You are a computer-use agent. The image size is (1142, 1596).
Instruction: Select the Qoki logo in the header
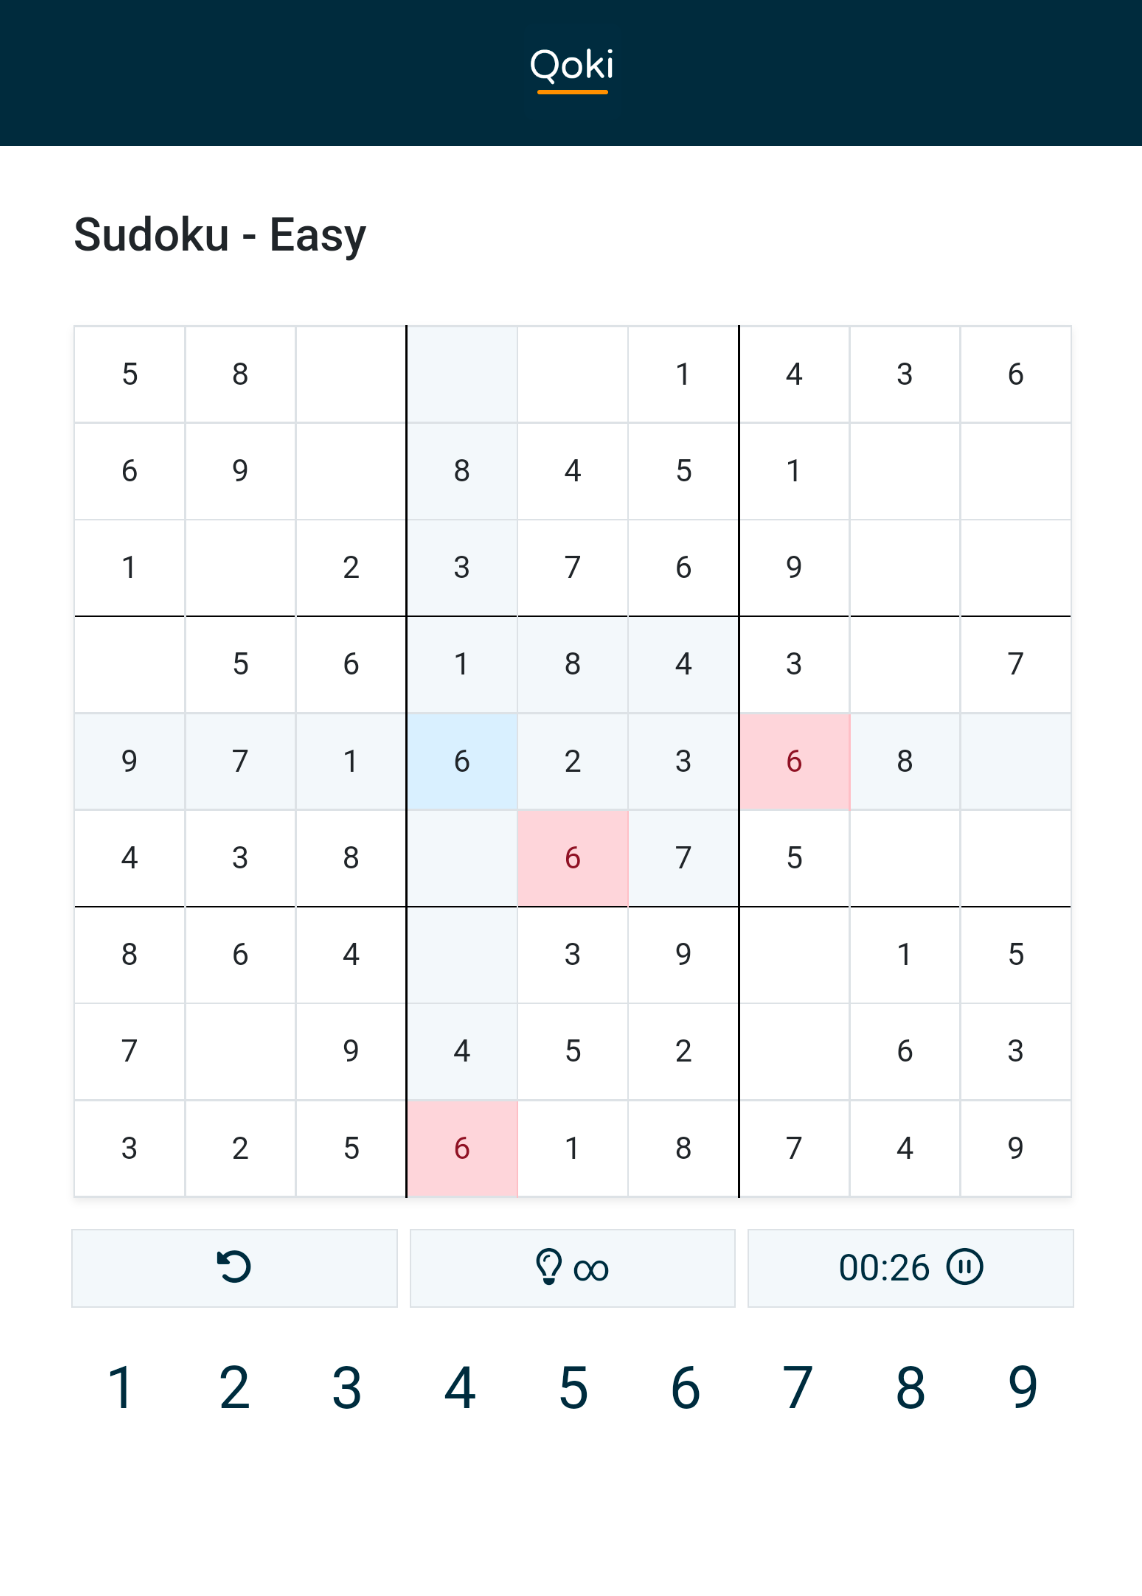point(571,66)
